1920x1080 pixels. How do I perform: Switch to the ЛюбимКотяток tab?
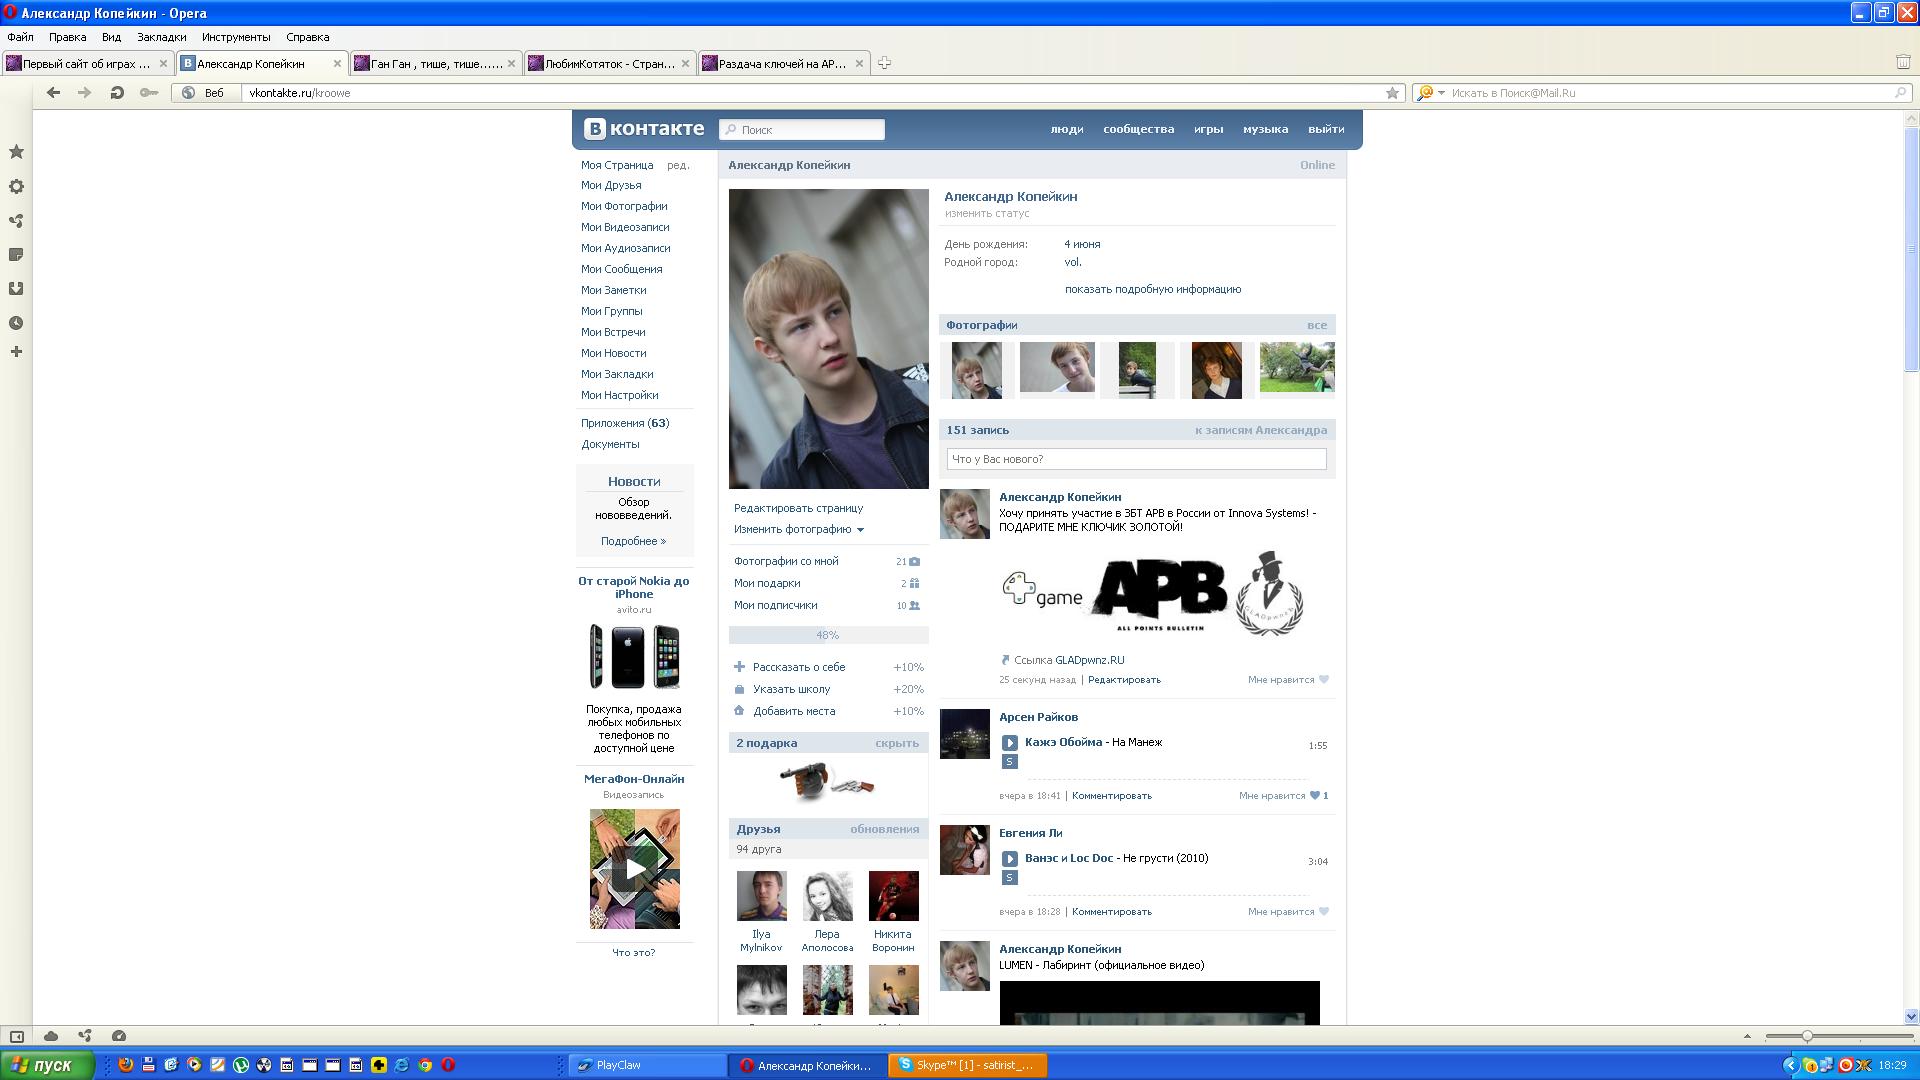pyautogui.click(x=608, y=64)
